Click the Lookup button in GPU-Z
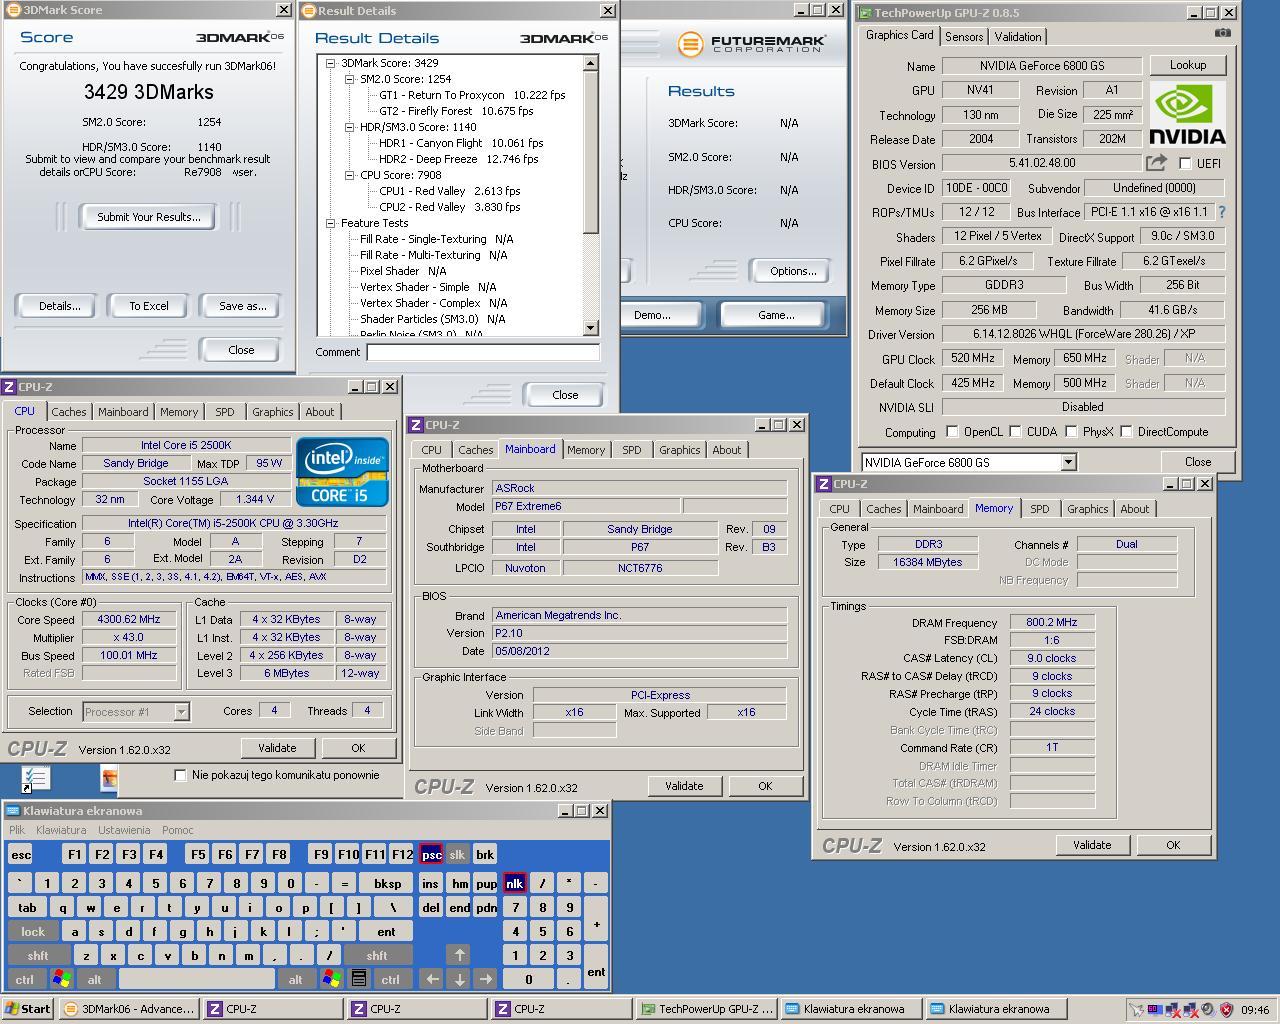The width and height of the screenshot is (1280, 1024). 1188,65
